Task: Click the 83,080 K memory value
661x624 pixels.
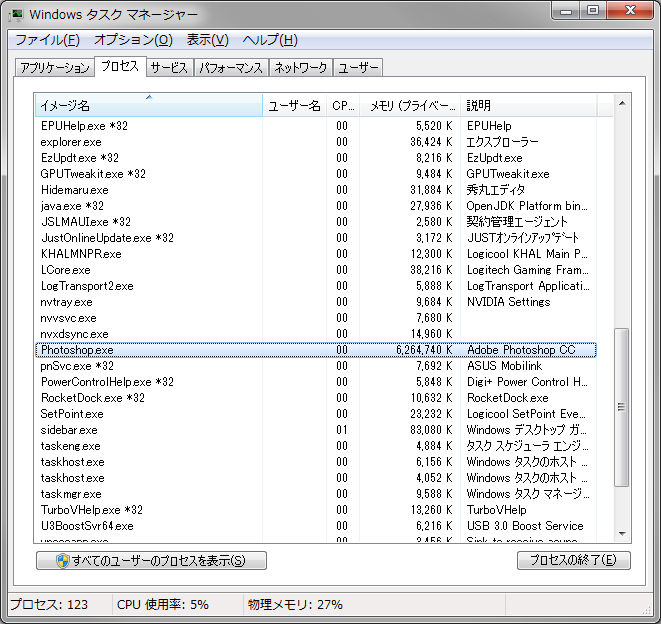Action: (x=431, y=430)
